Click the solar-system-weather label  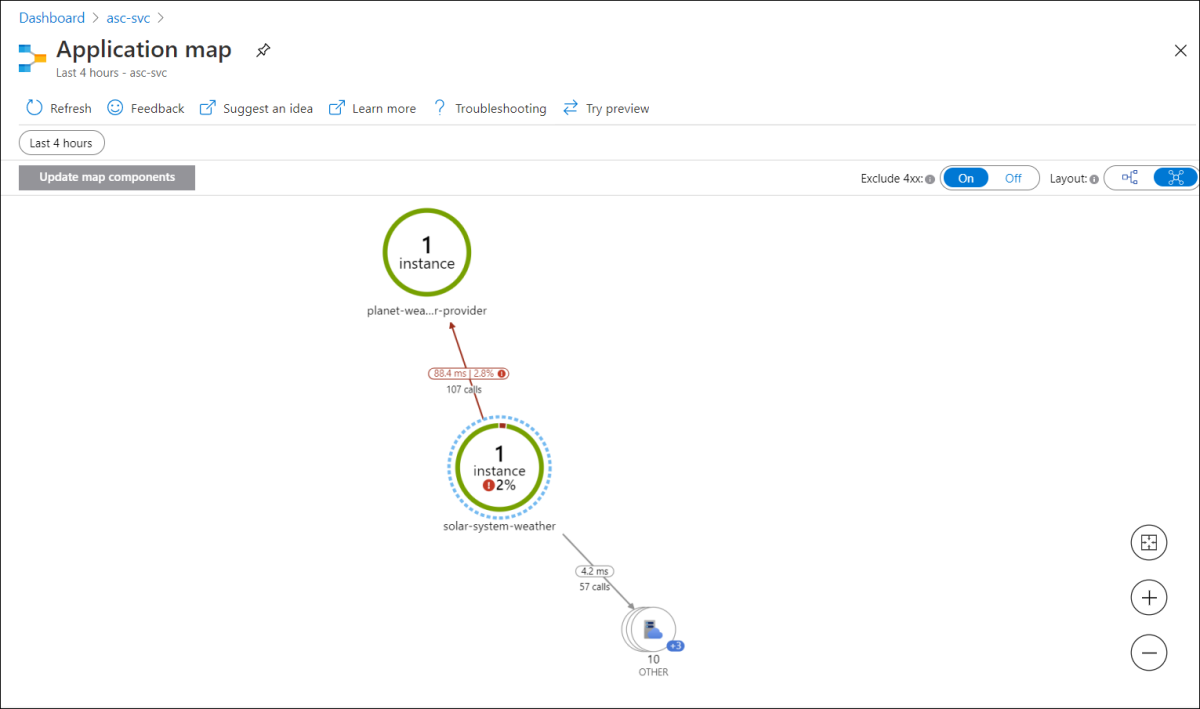(499, 526)
